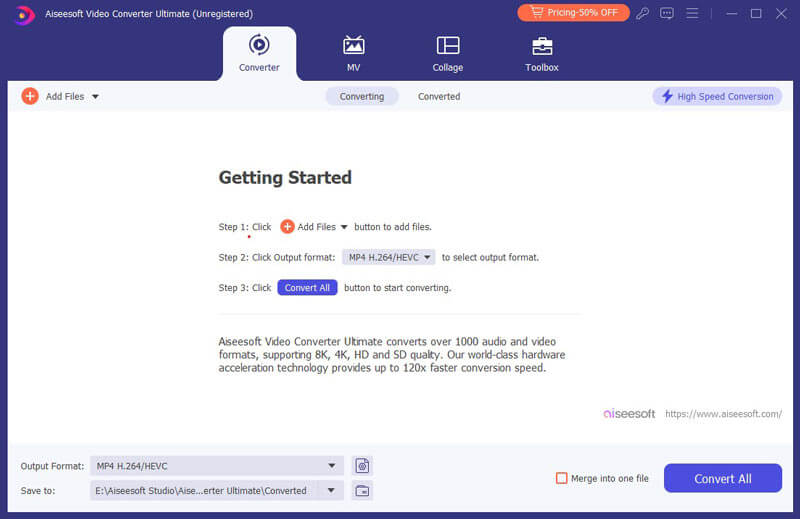Viewport: 800px width, 519px height.
Task: Open the Output Format dropdown at bottom
Action: [331, 466]
